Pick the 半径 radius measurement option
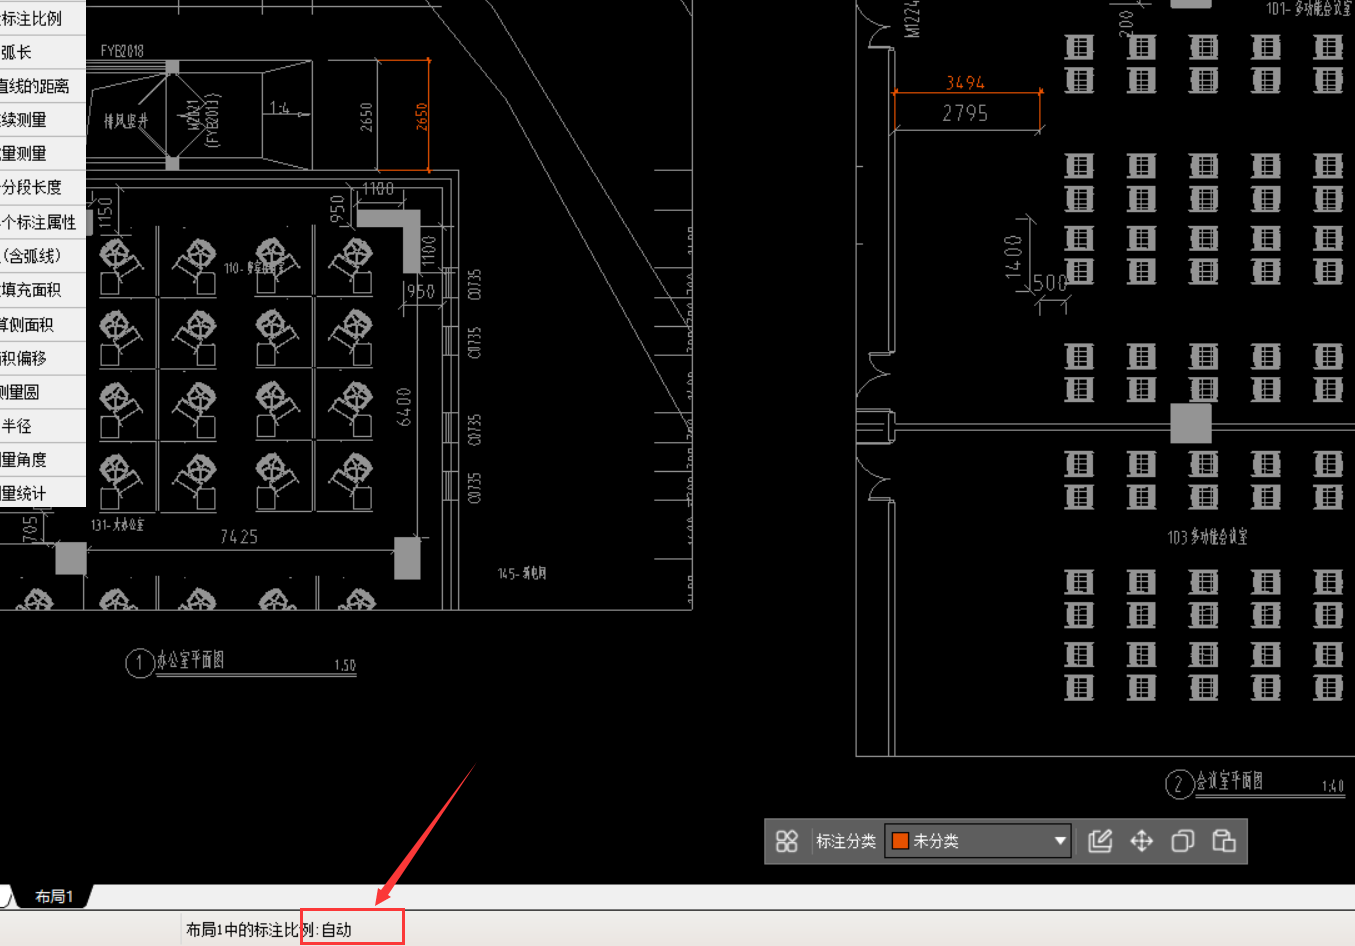The height and width of the screenshot is (946, 1355). point(18,426)
